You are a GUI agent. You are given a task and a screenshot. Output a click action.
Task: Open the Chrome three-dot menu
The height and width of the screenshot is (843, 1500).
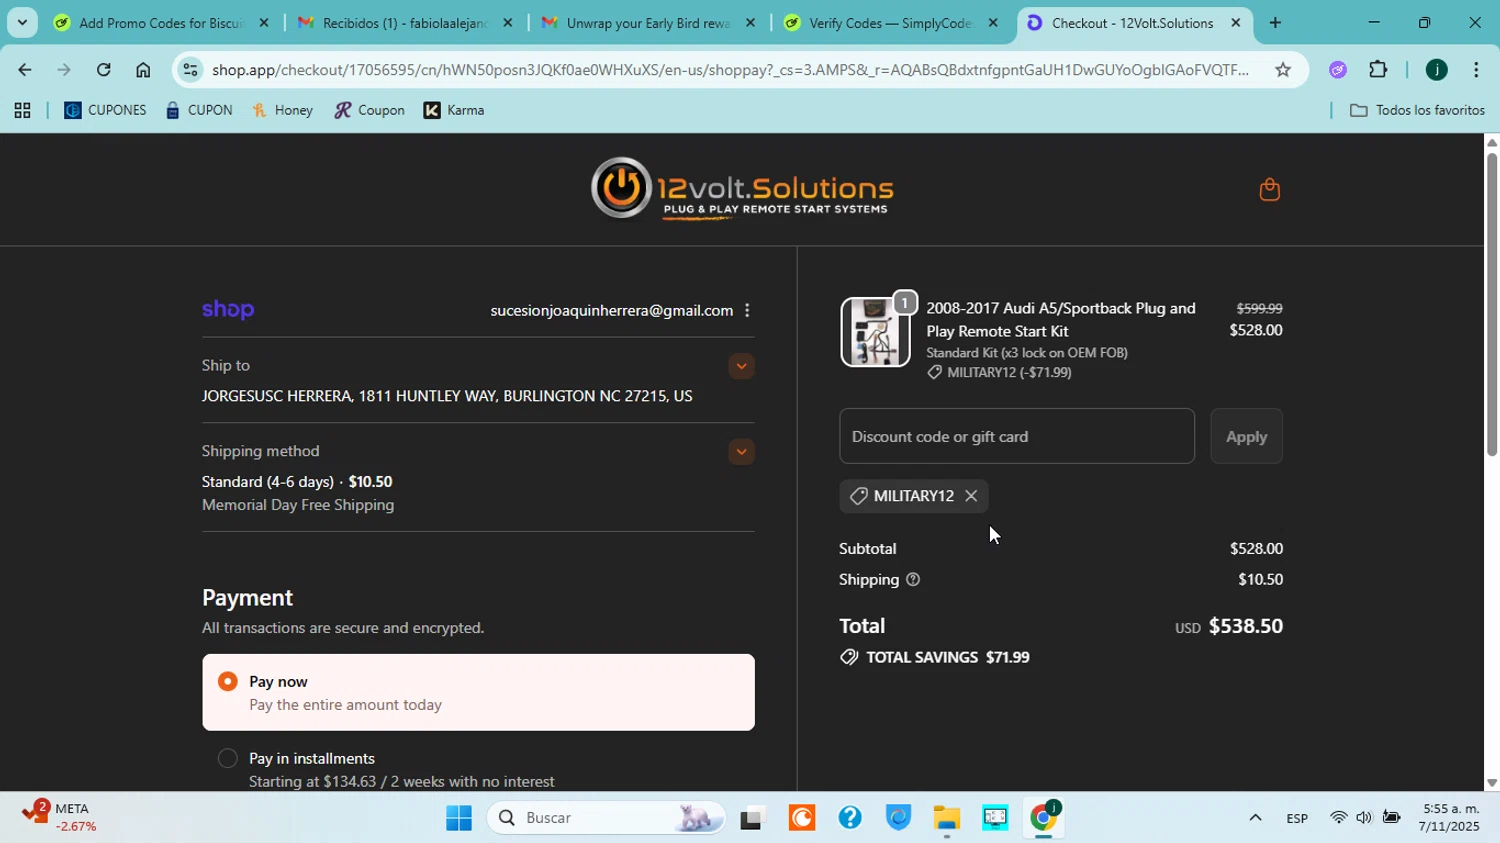[1476, 70]
